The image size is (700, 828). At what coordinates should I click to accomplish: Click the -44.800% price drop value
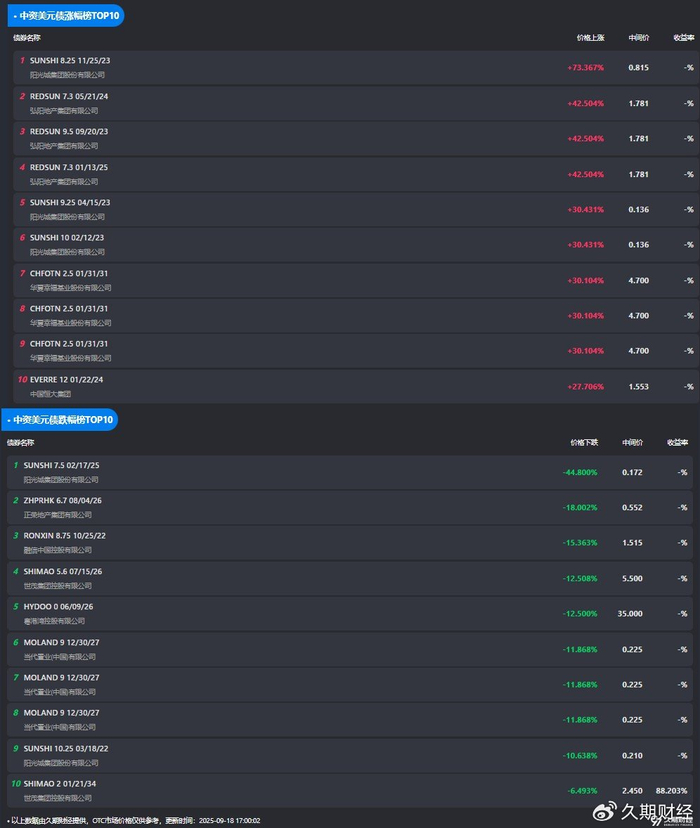point(580,472)
